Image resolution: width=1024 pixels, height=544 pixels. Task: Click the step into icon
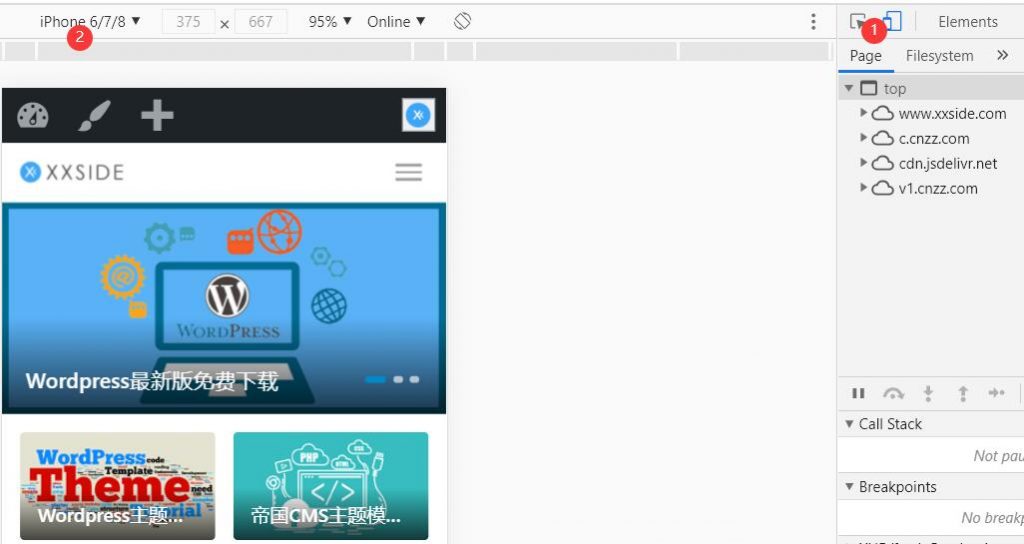(928, 393)
